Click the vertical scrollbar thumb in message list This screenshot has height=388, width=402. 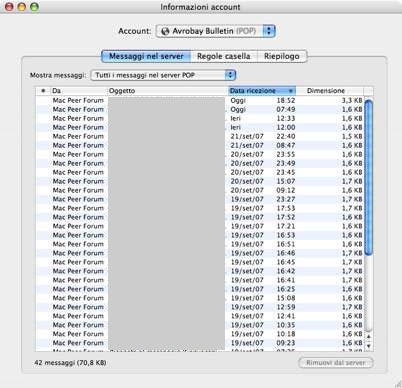(x=368, y=178)
